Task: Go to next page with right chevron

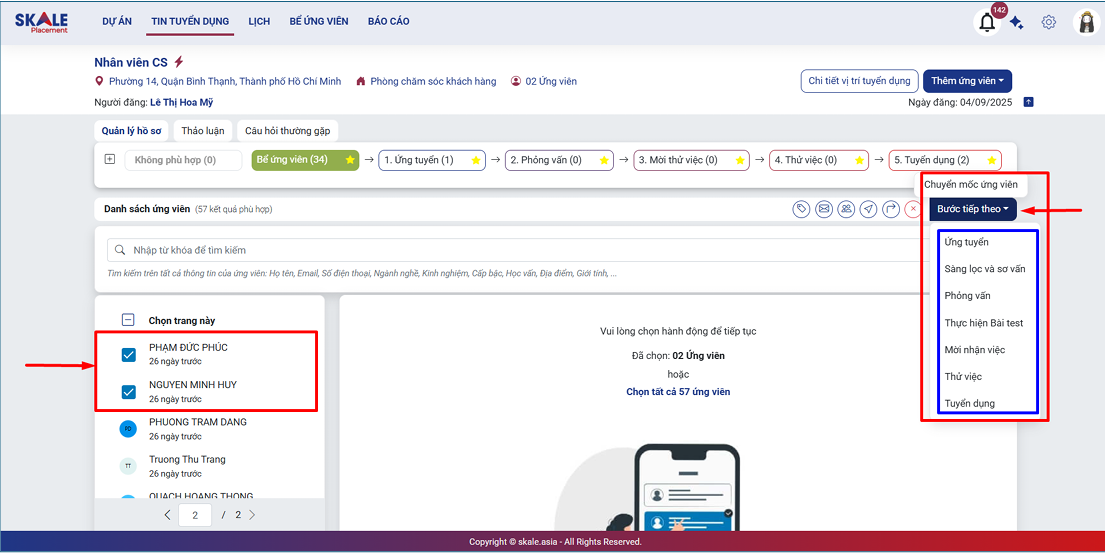Action: [252, 515]
